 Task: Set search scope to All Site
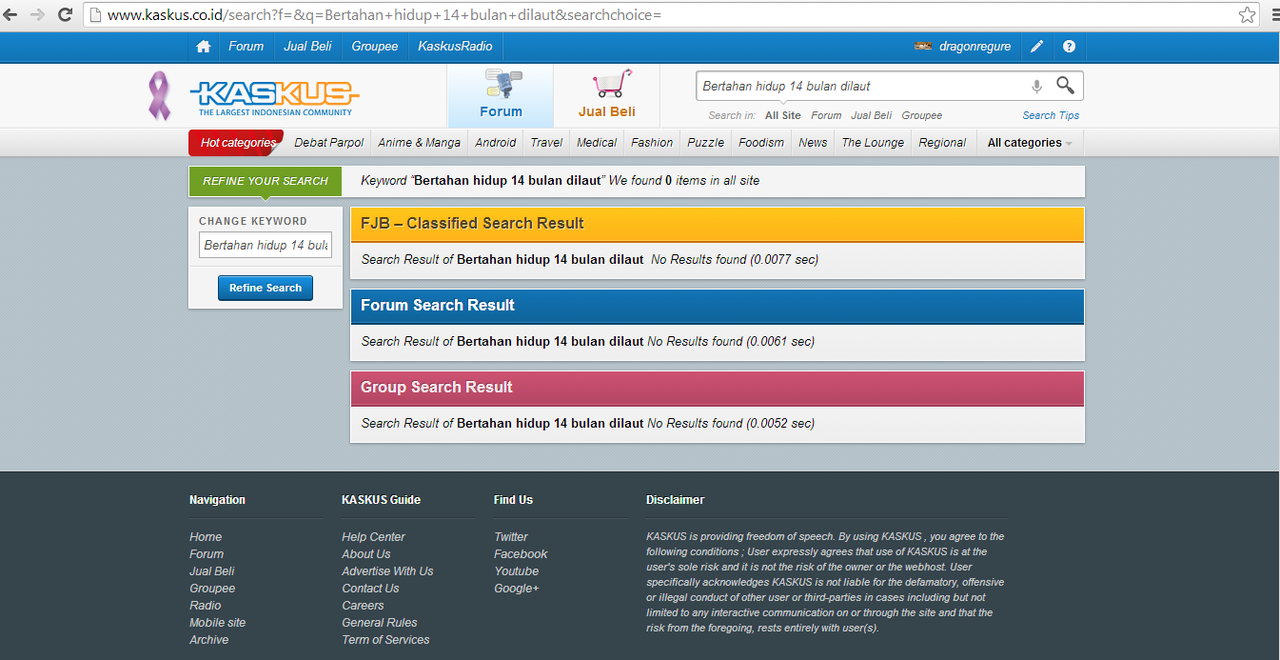783,116
